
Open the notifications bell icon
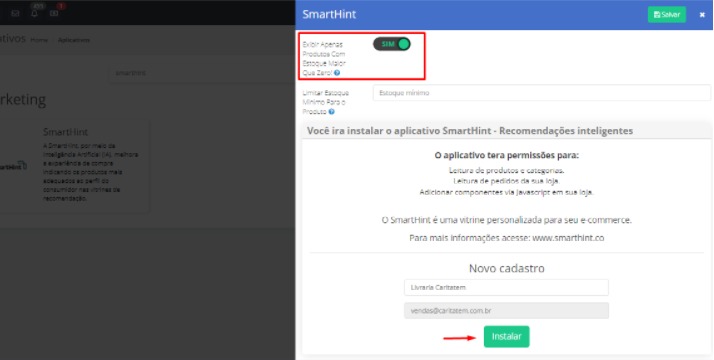tap(35, 14)
